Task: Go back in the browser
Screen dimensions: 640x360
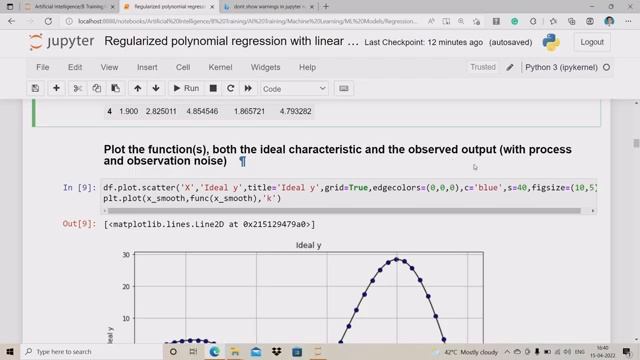Action: (11, 21)
